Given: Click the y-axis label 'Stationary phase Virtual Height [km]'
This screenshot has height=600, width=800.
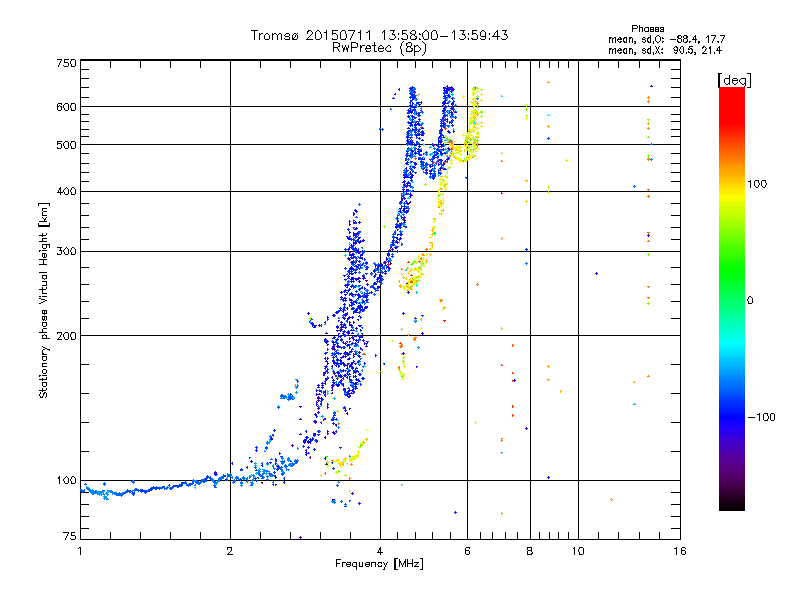Looking at the screenshot, I should [43, 300].
